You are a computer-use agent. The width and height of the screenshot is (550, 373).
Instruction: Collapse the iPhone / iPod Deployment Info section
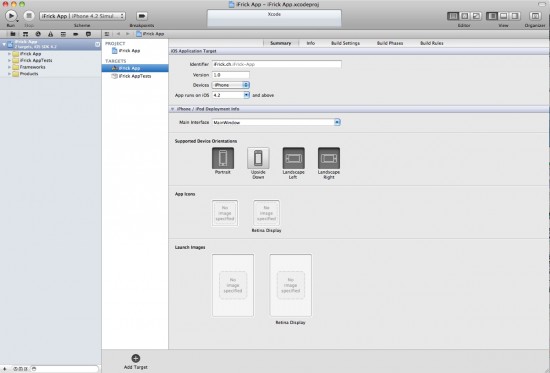(172, 109)
